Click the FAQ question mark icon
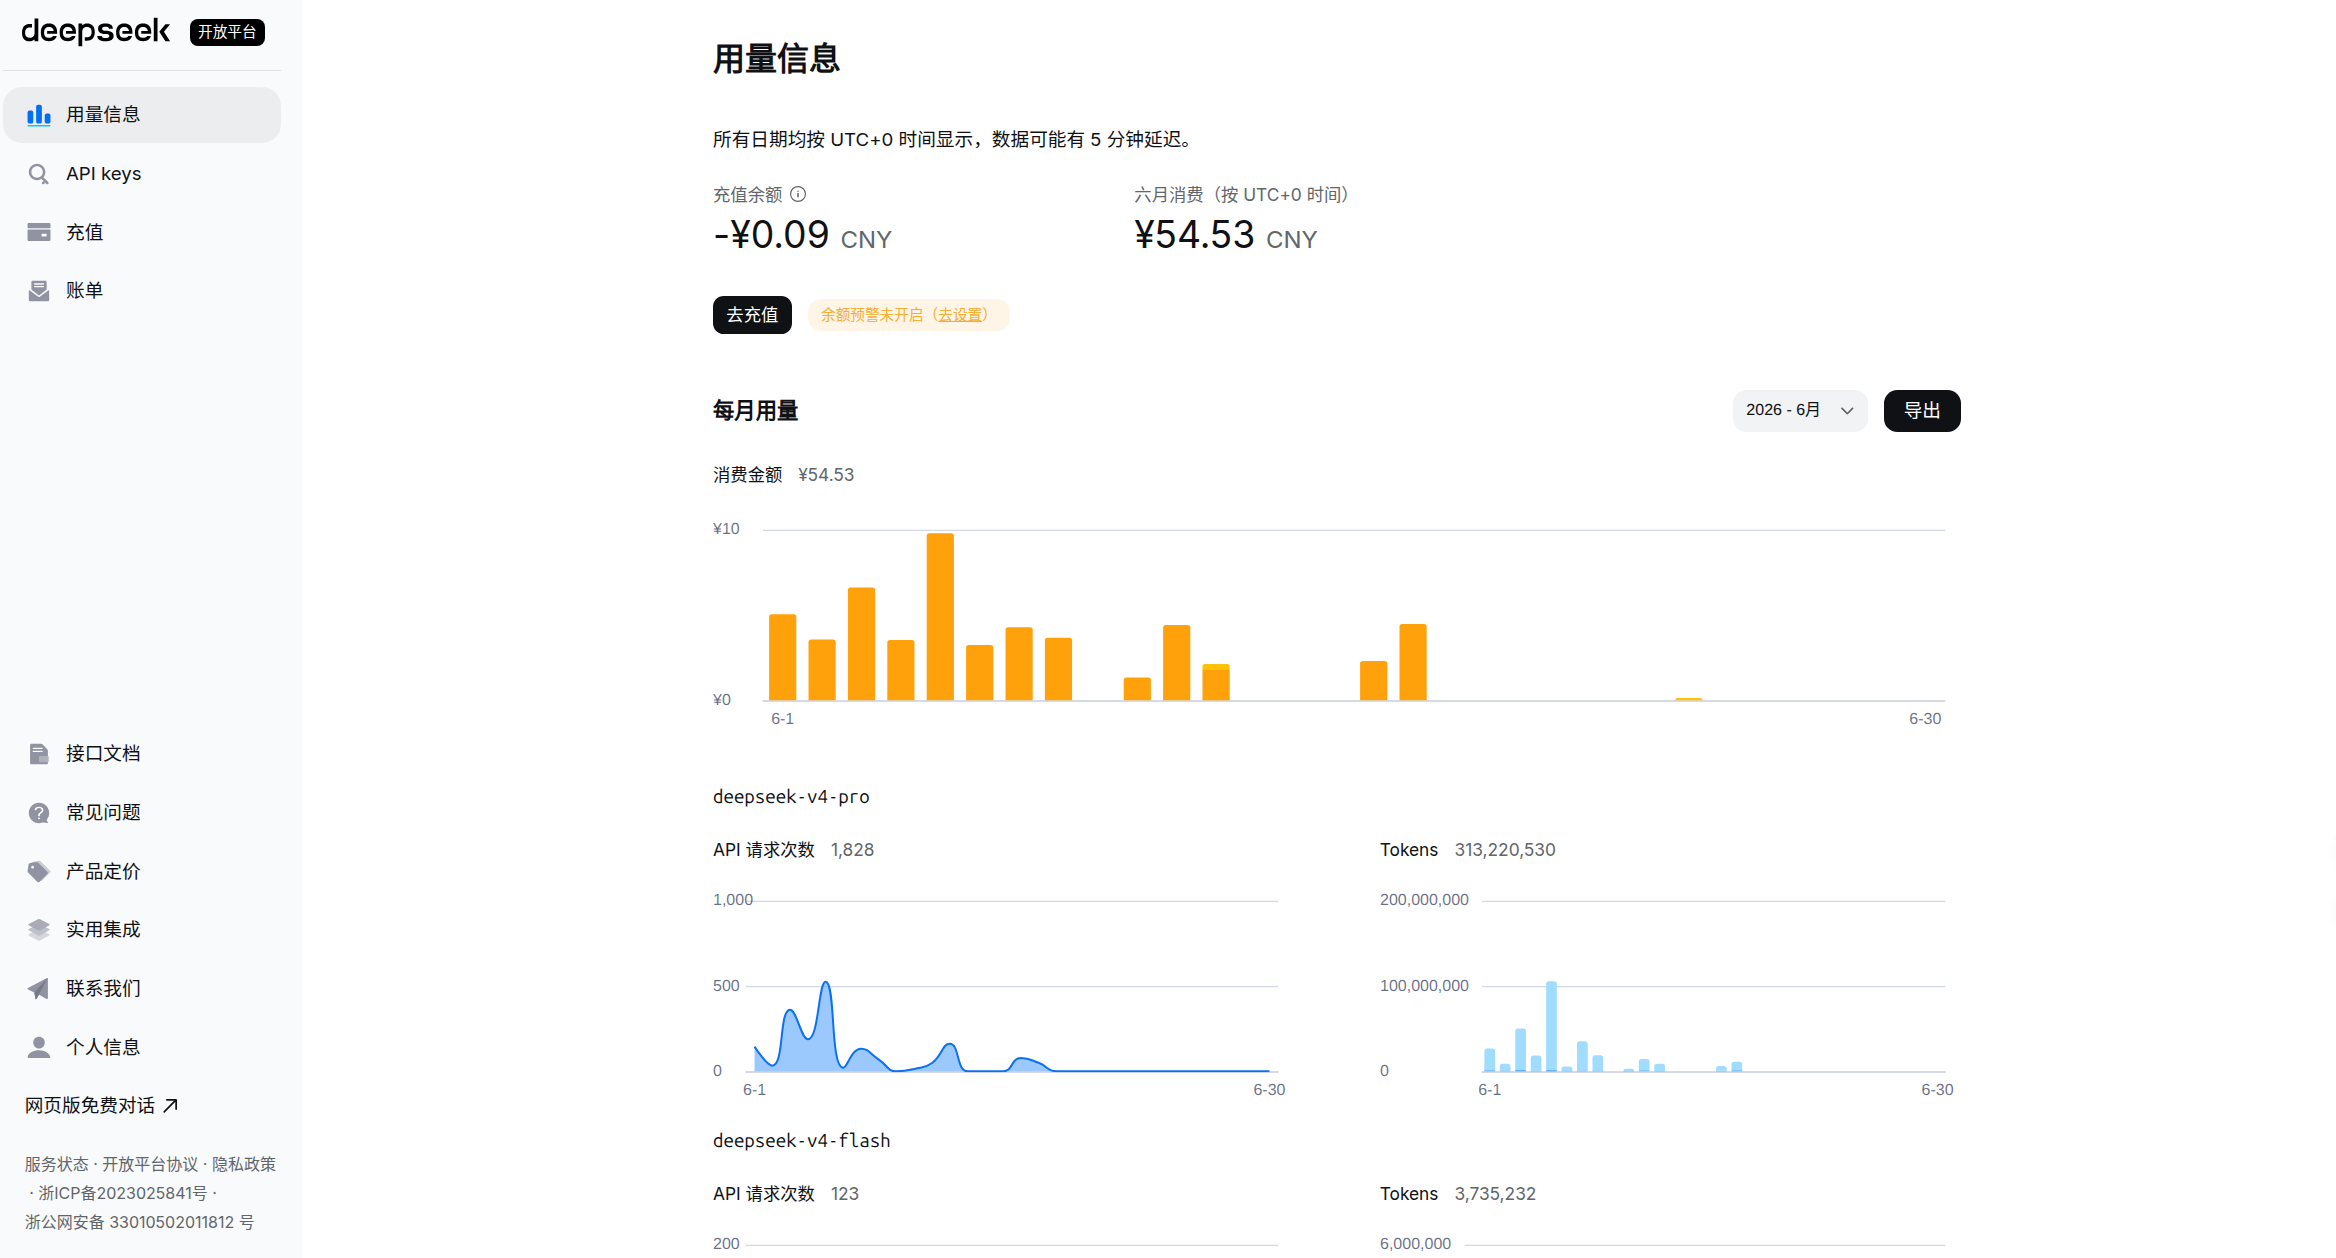Image resolution: width=2336 pixels, height=1258 pixels. pos(39,813)
